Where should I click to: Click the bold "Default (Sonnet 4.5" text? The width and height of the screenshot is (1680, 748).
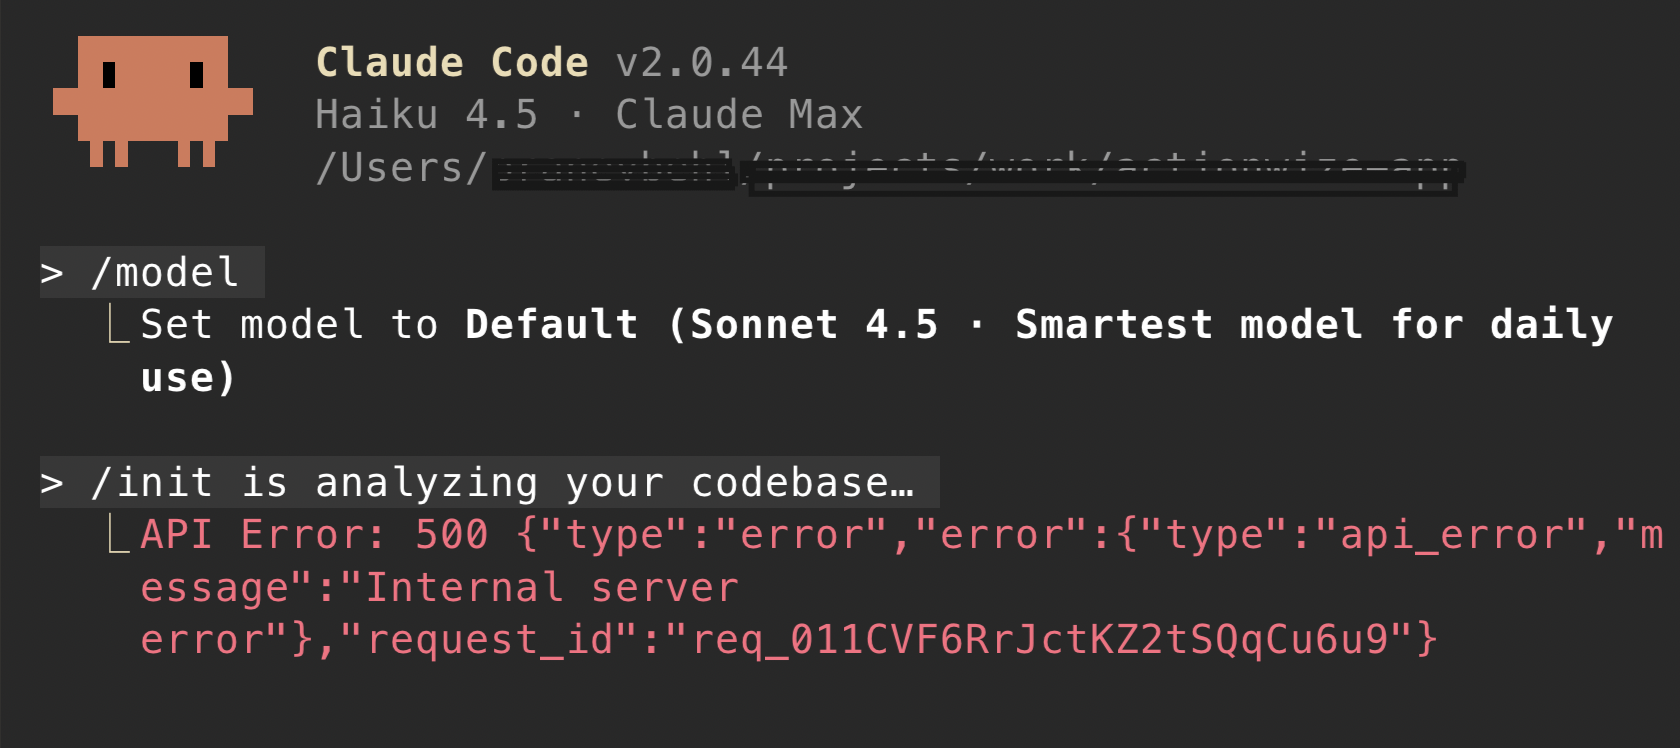tap(701, 325)
